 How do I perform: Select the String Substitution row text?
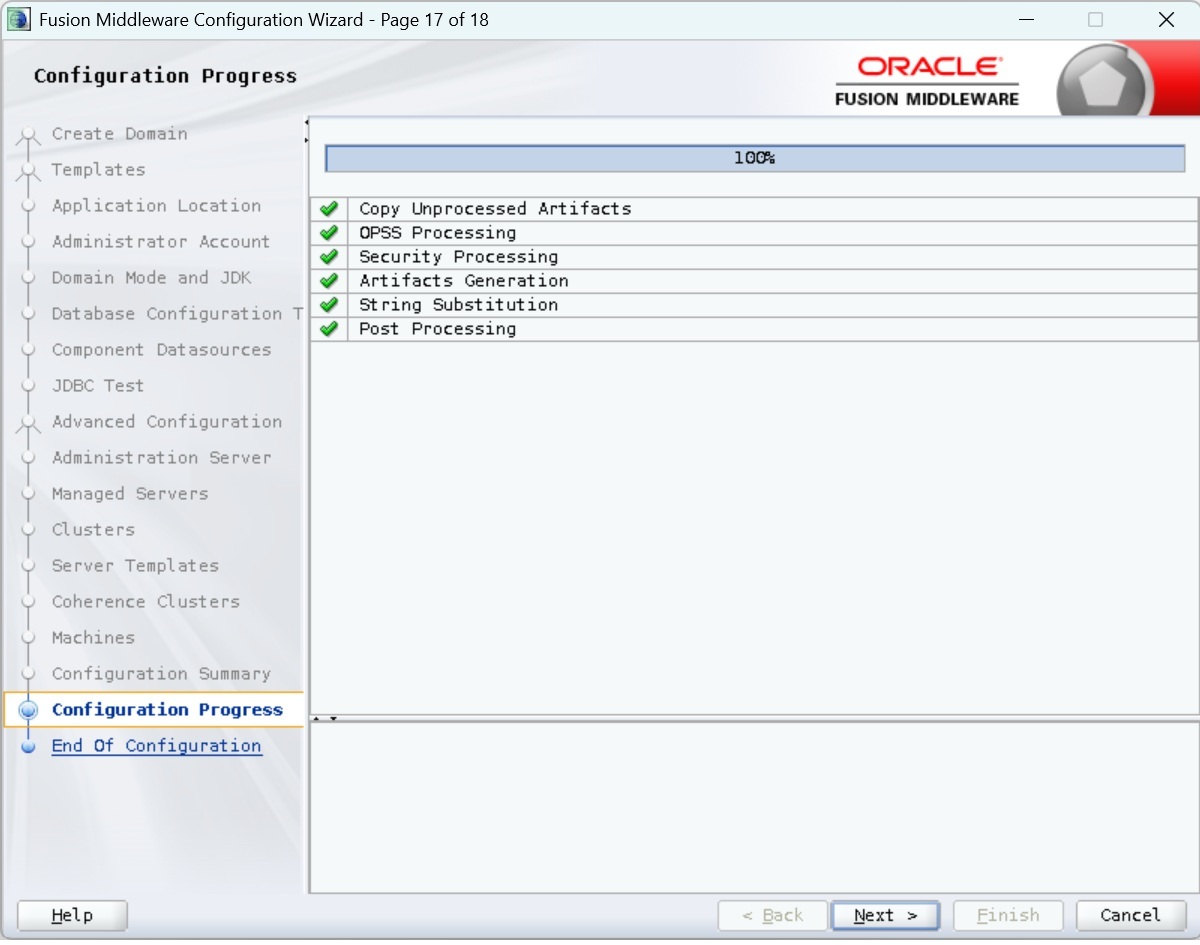(x=459, y=305)
